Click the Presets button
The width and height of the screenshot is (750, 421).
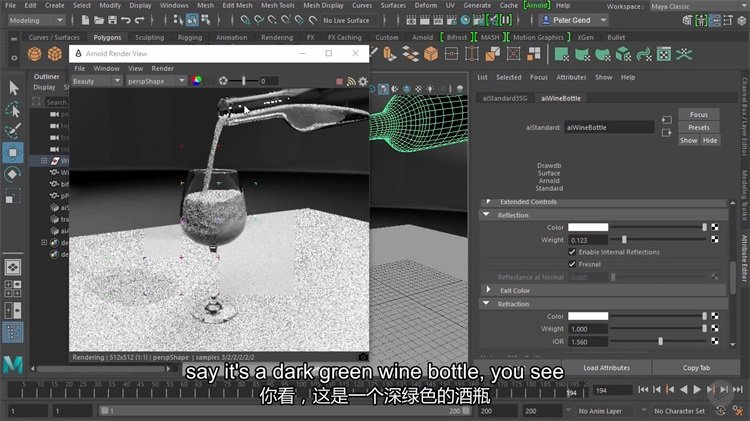point(698,128)
